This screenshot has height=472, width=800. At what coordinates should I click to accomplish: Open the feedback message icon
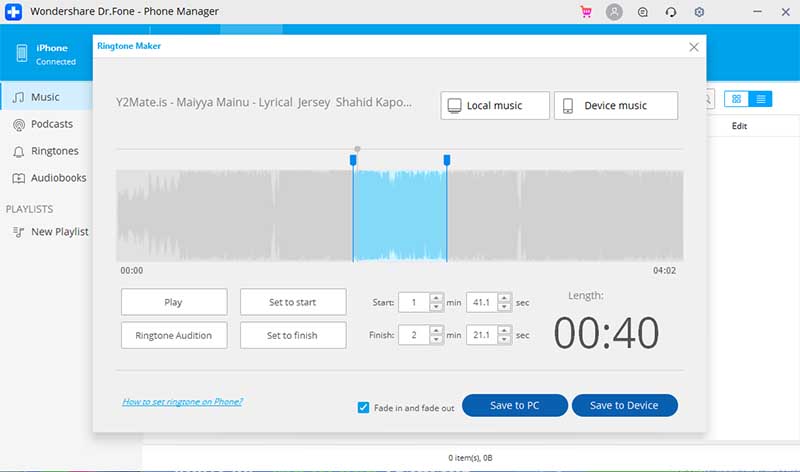pos(642,12)
